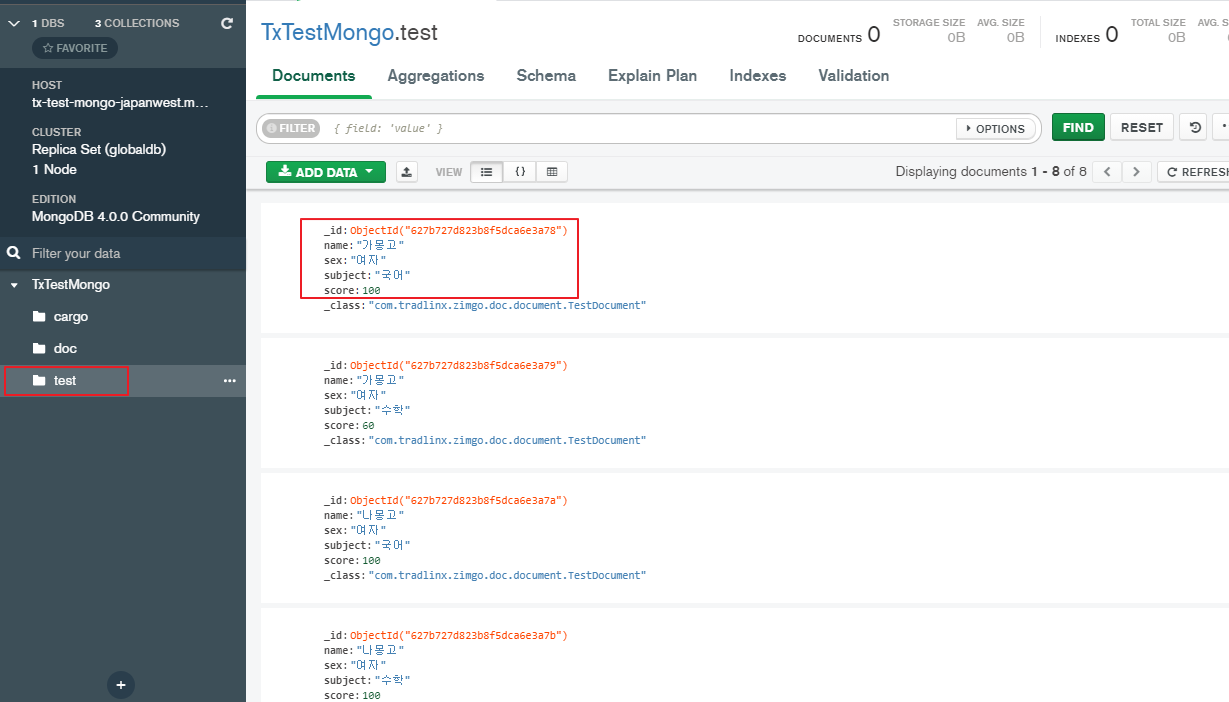Image resolution: width=1229 pixels, height=702 pixels.
Task: Click the export collection icon
Action: (407, 172)
